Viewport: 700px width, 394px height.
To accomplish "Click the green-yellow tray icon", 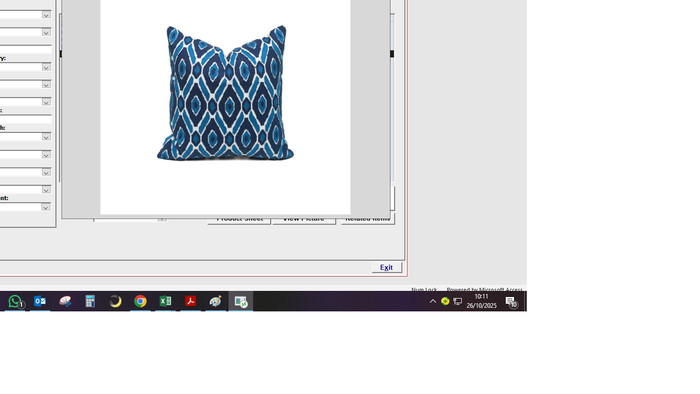I will (445, 302).
